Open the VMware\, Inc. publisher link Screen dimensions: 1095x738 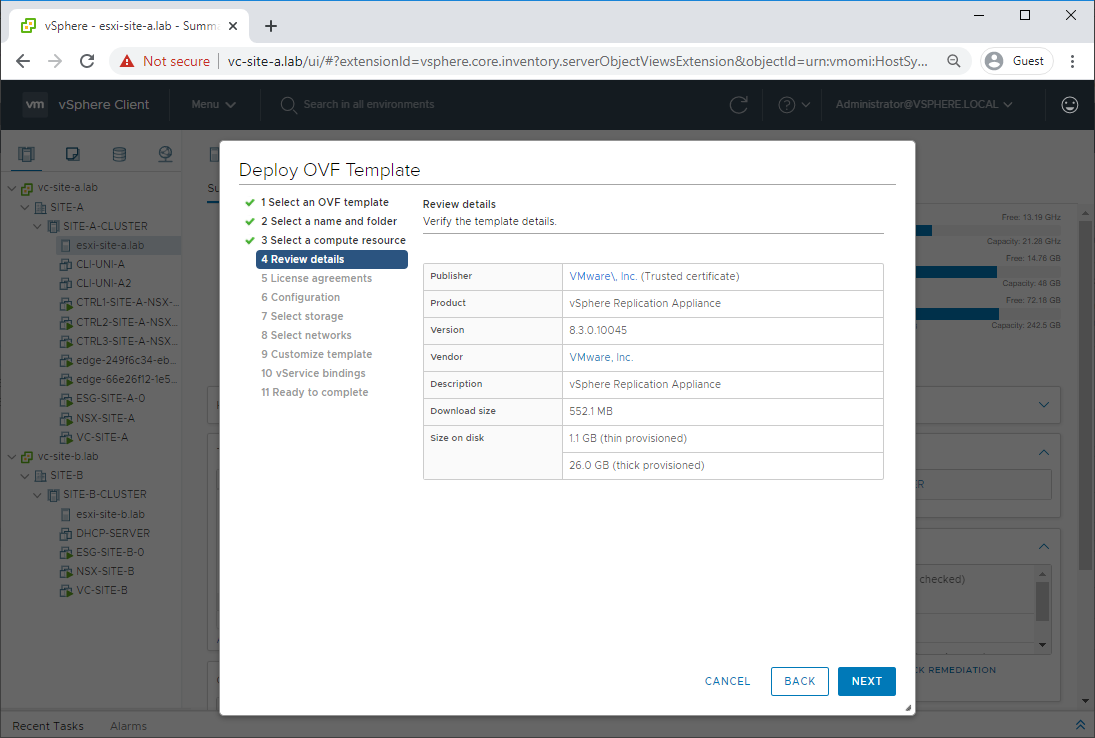603,276
